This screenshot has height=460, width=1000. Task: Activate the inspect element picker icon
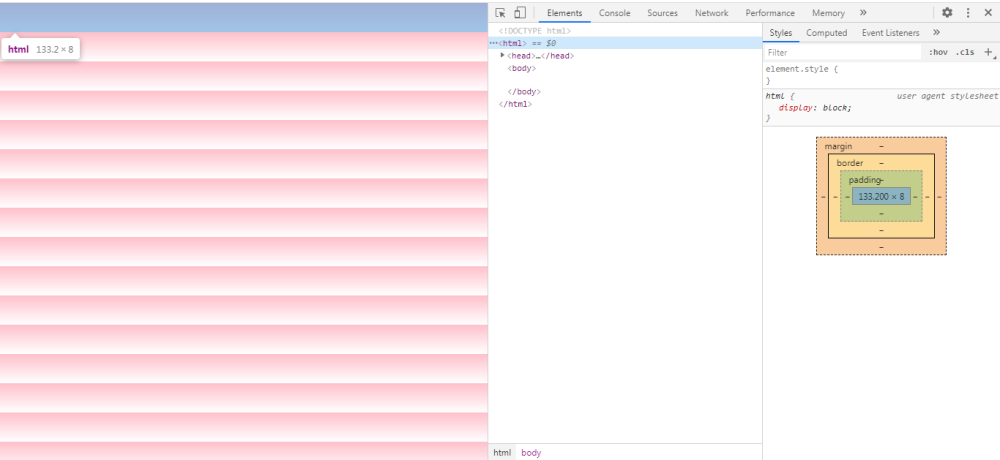(501, 13)
